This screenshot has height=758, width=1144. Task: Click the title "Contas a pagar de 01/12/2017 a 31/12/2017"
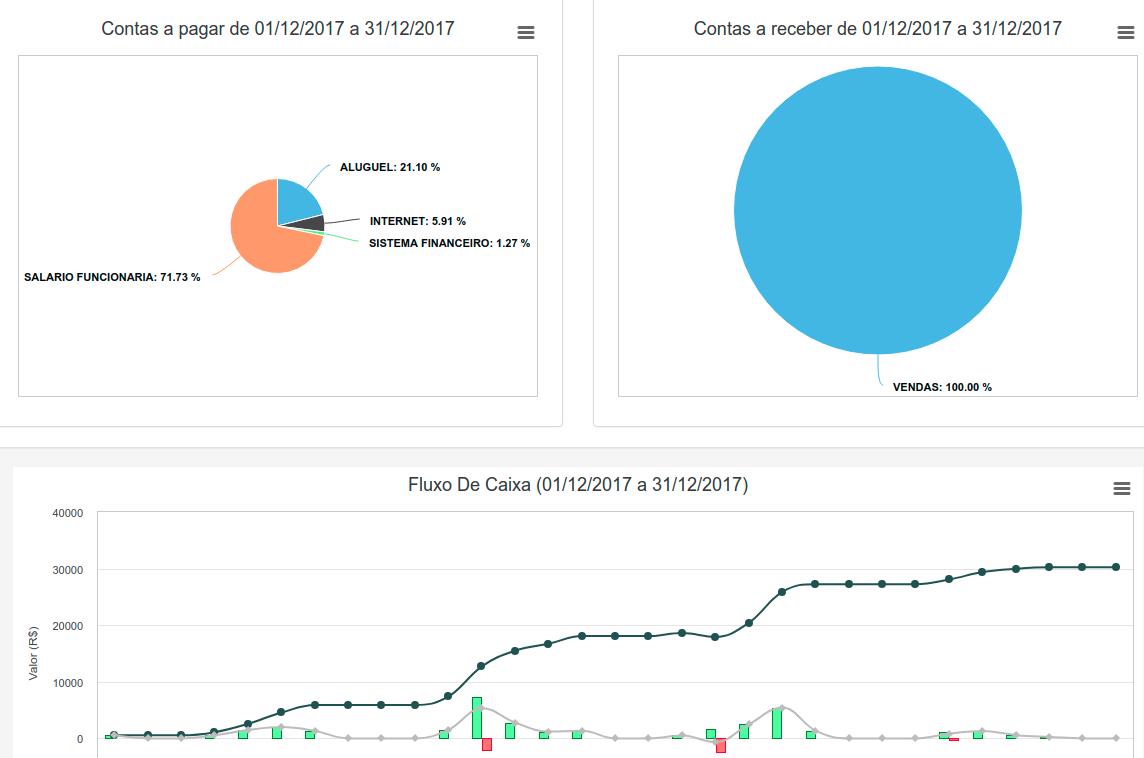(277, 28)
